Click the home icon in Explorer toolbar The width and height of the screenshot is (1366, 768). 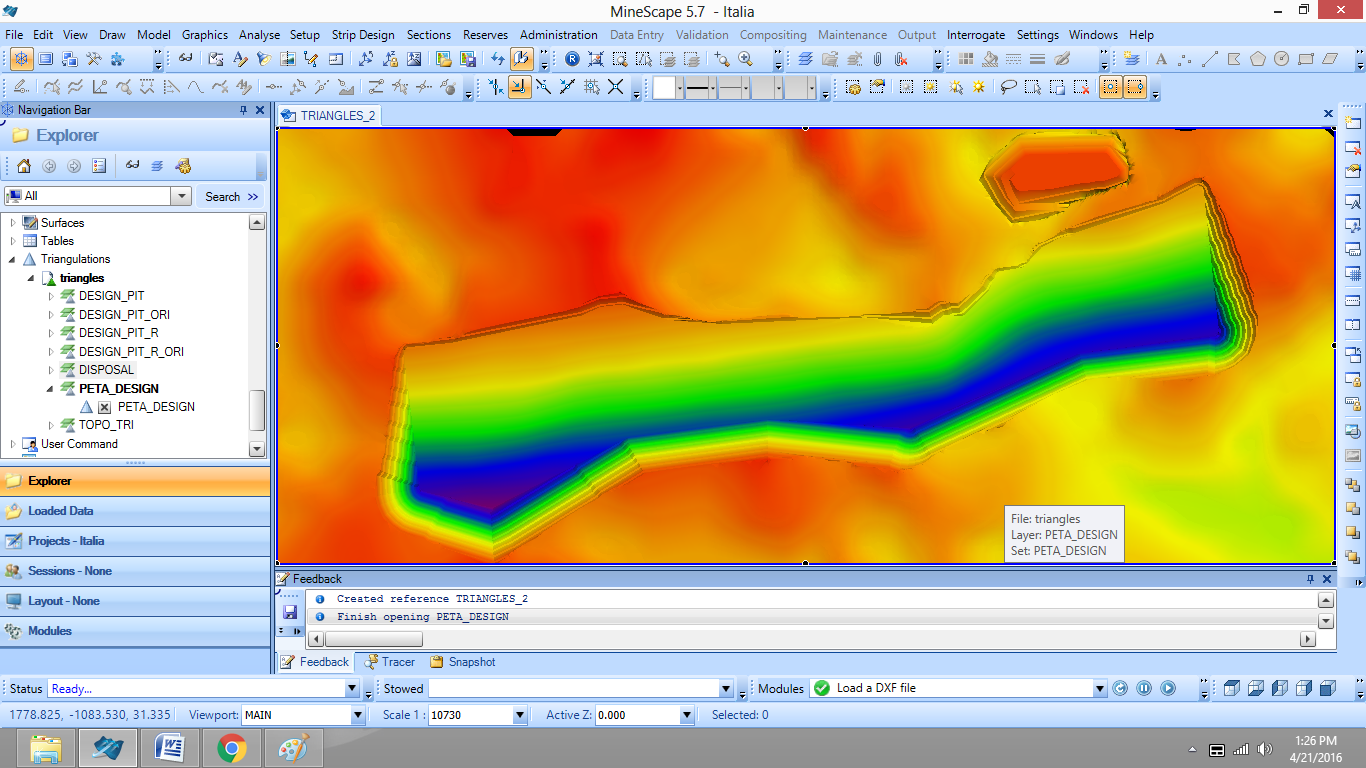click(24, 166)
